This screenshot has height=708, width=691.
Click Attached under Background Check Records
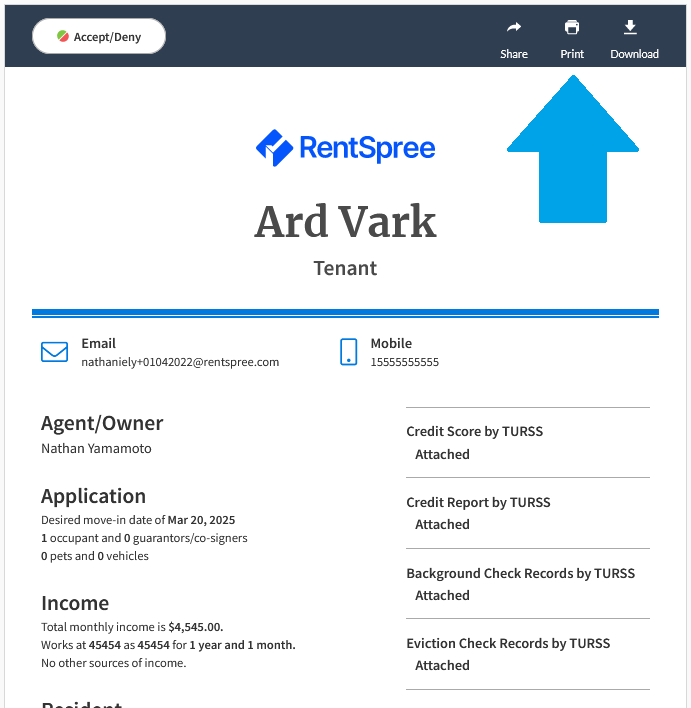click(x=443, y=595)
